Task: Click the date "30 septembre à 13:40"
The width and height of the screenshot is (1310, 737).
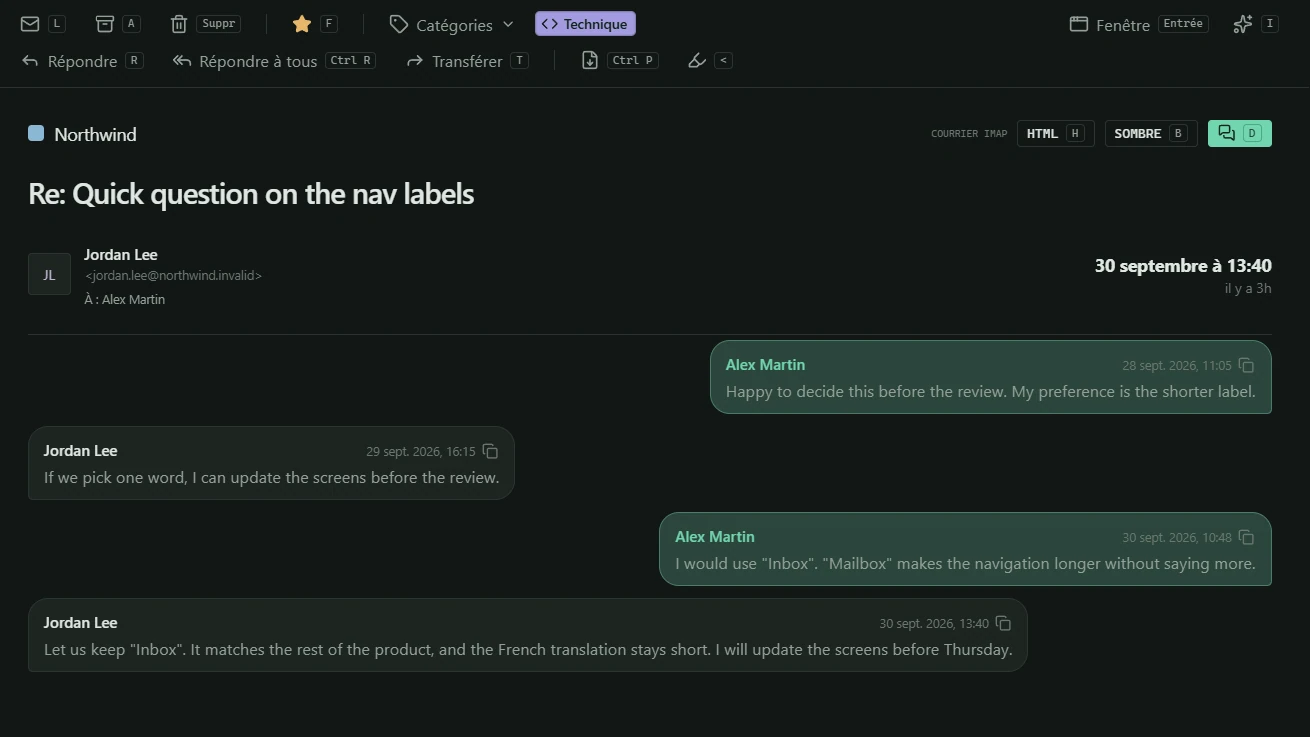Action: click(1183, 266)
